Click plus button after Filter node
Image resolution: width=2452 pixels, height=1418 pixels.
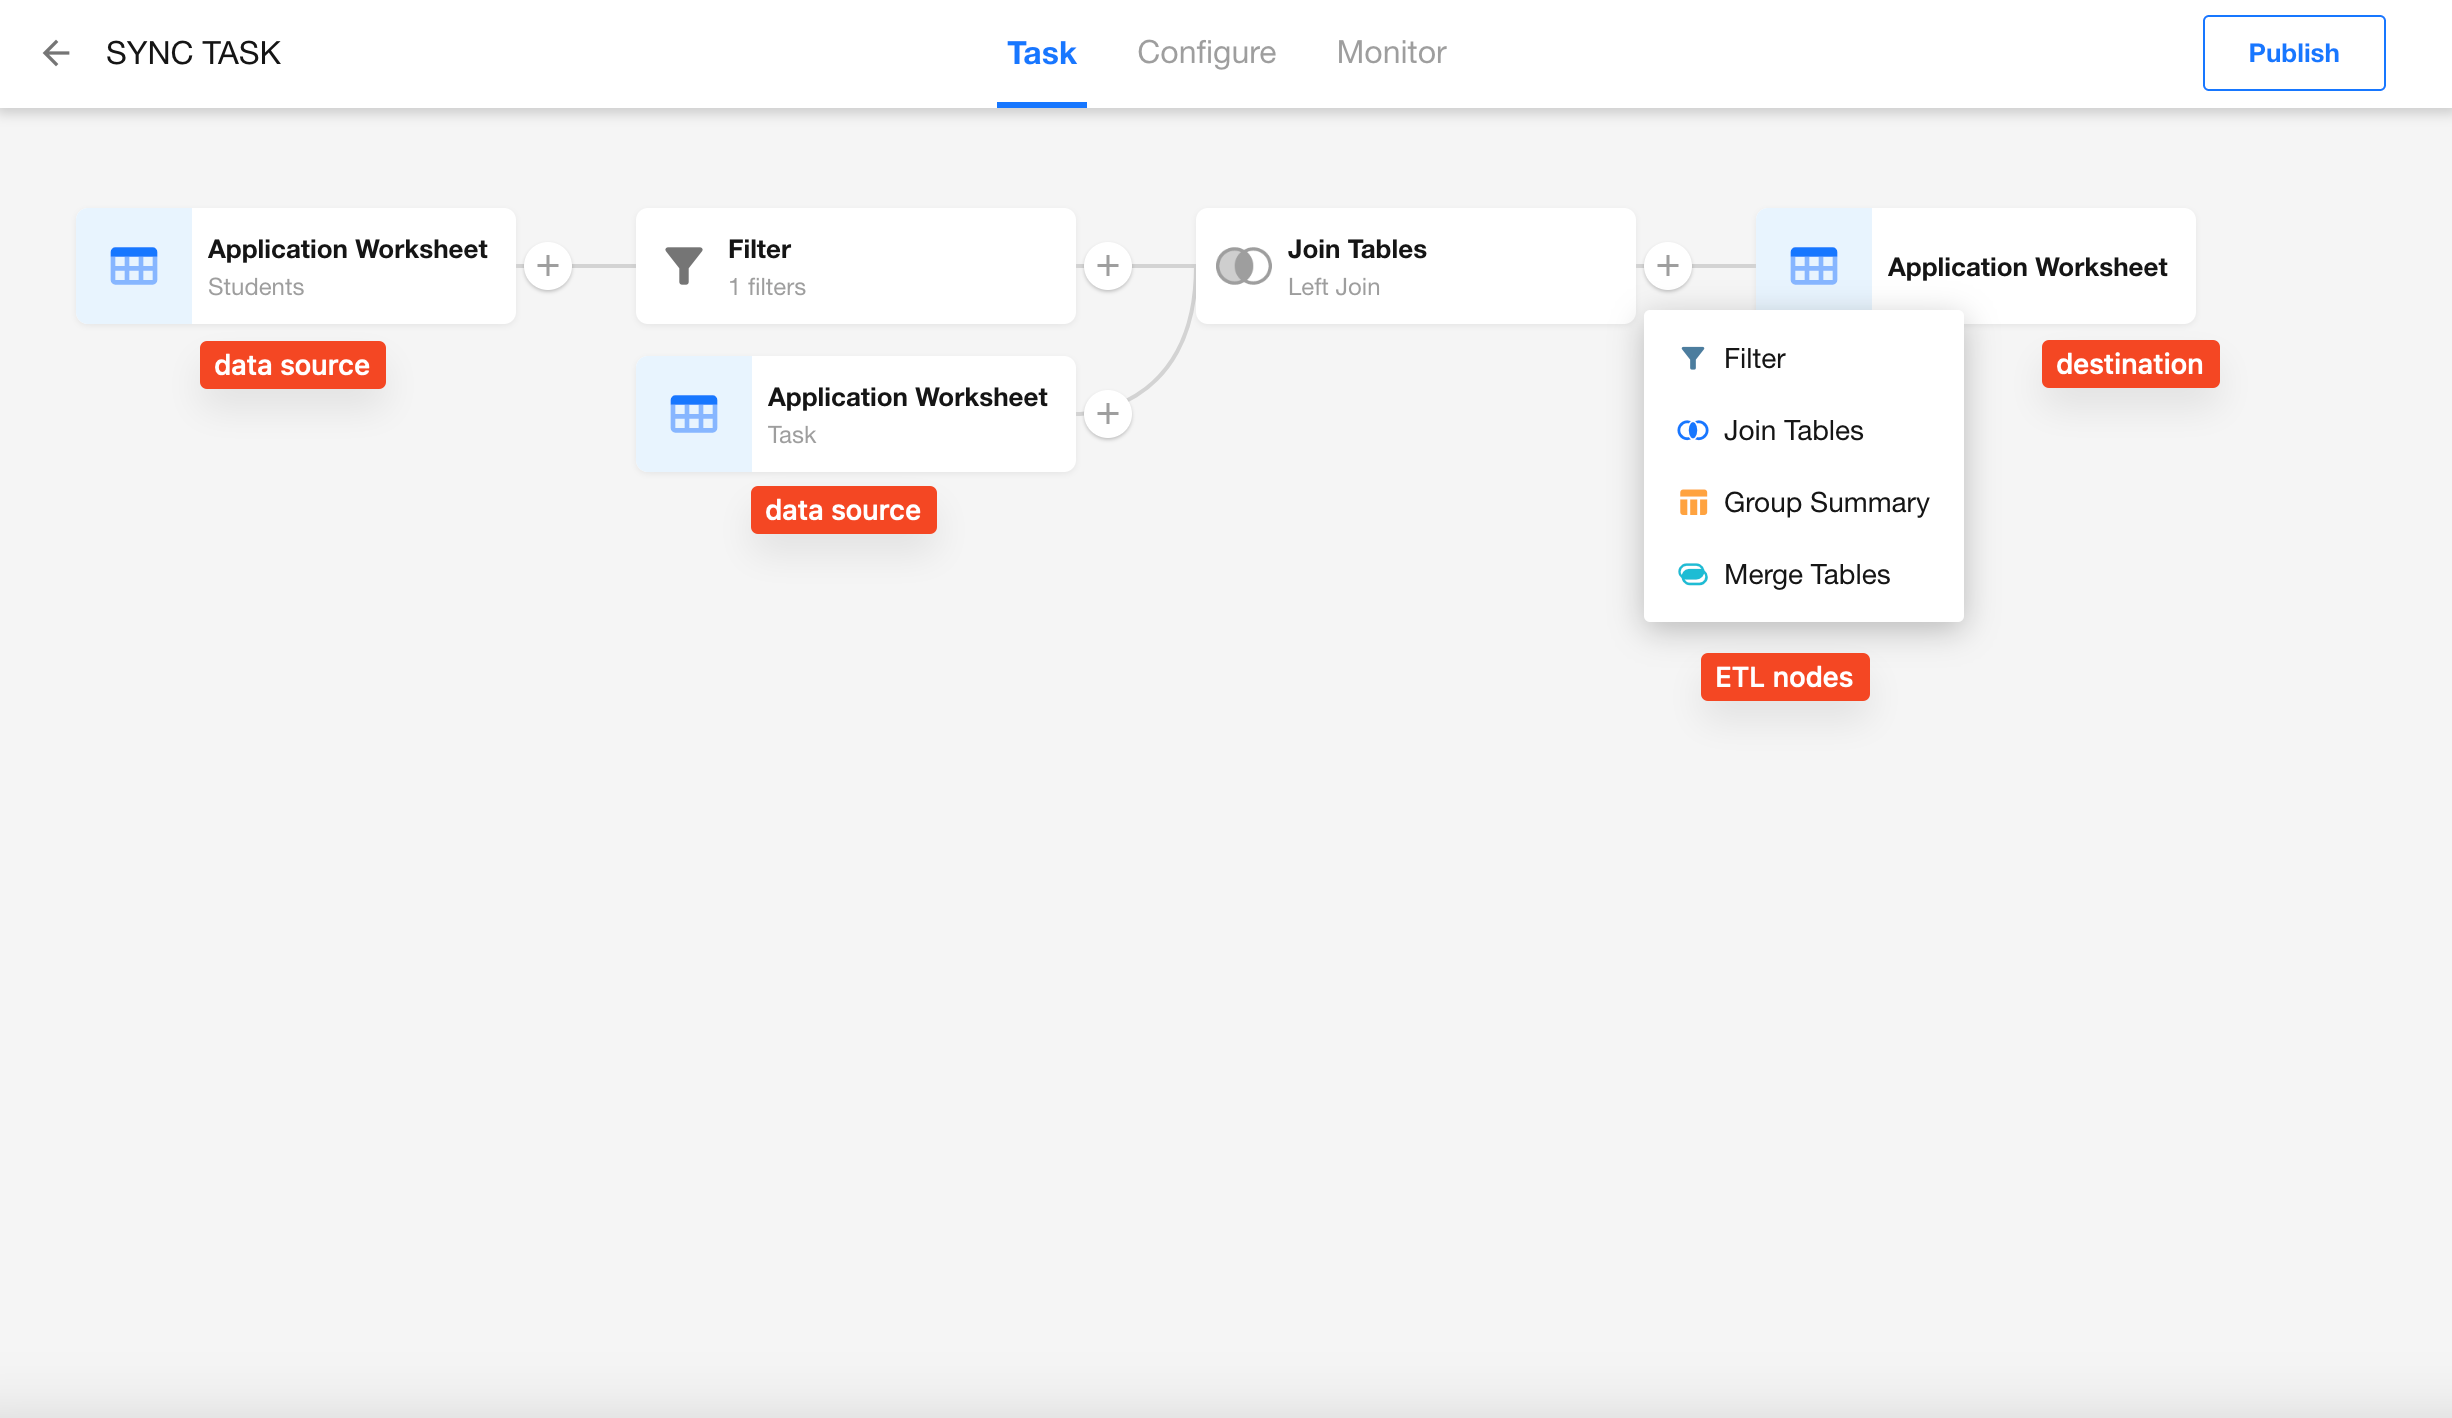tap(1108, 266)
